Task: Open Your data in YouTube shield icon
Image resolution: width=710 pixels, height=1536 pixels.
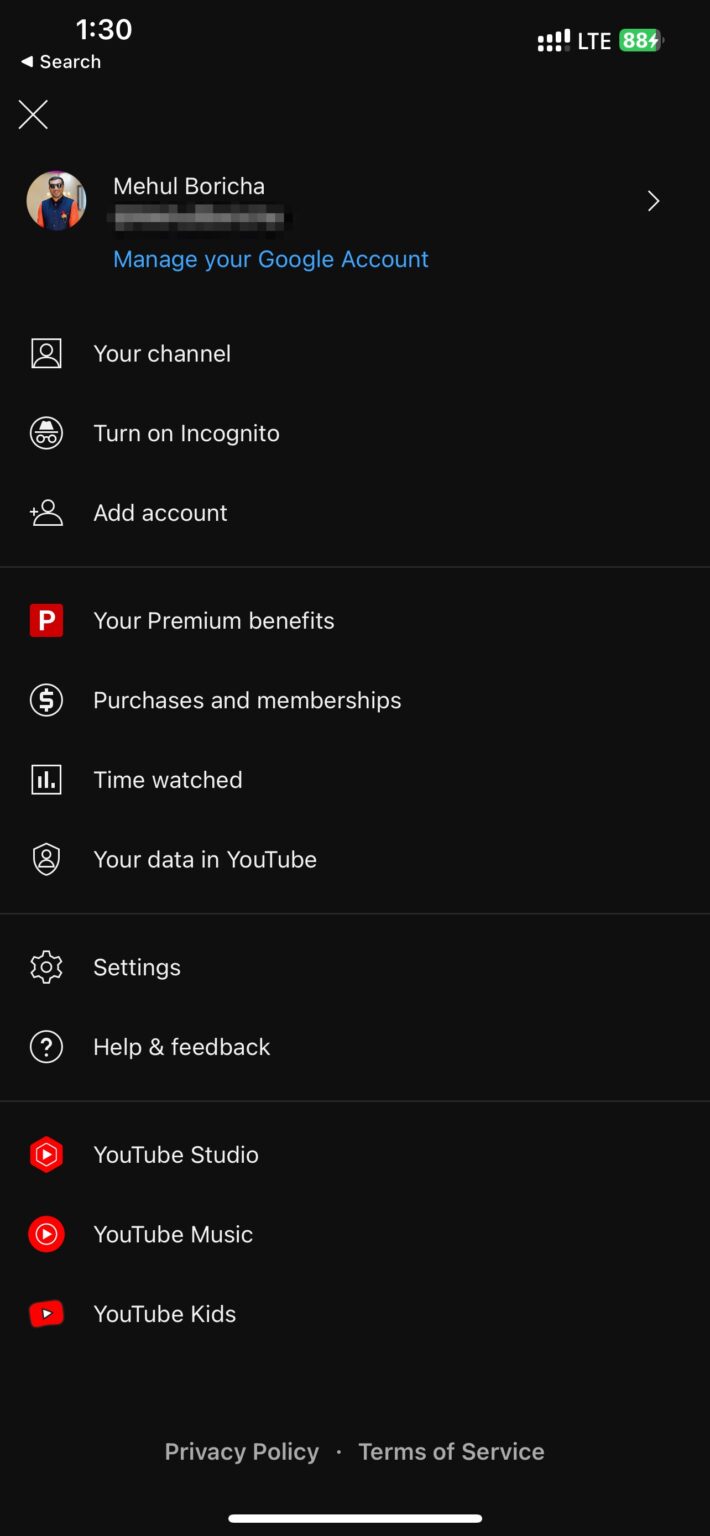Action: 46,859
